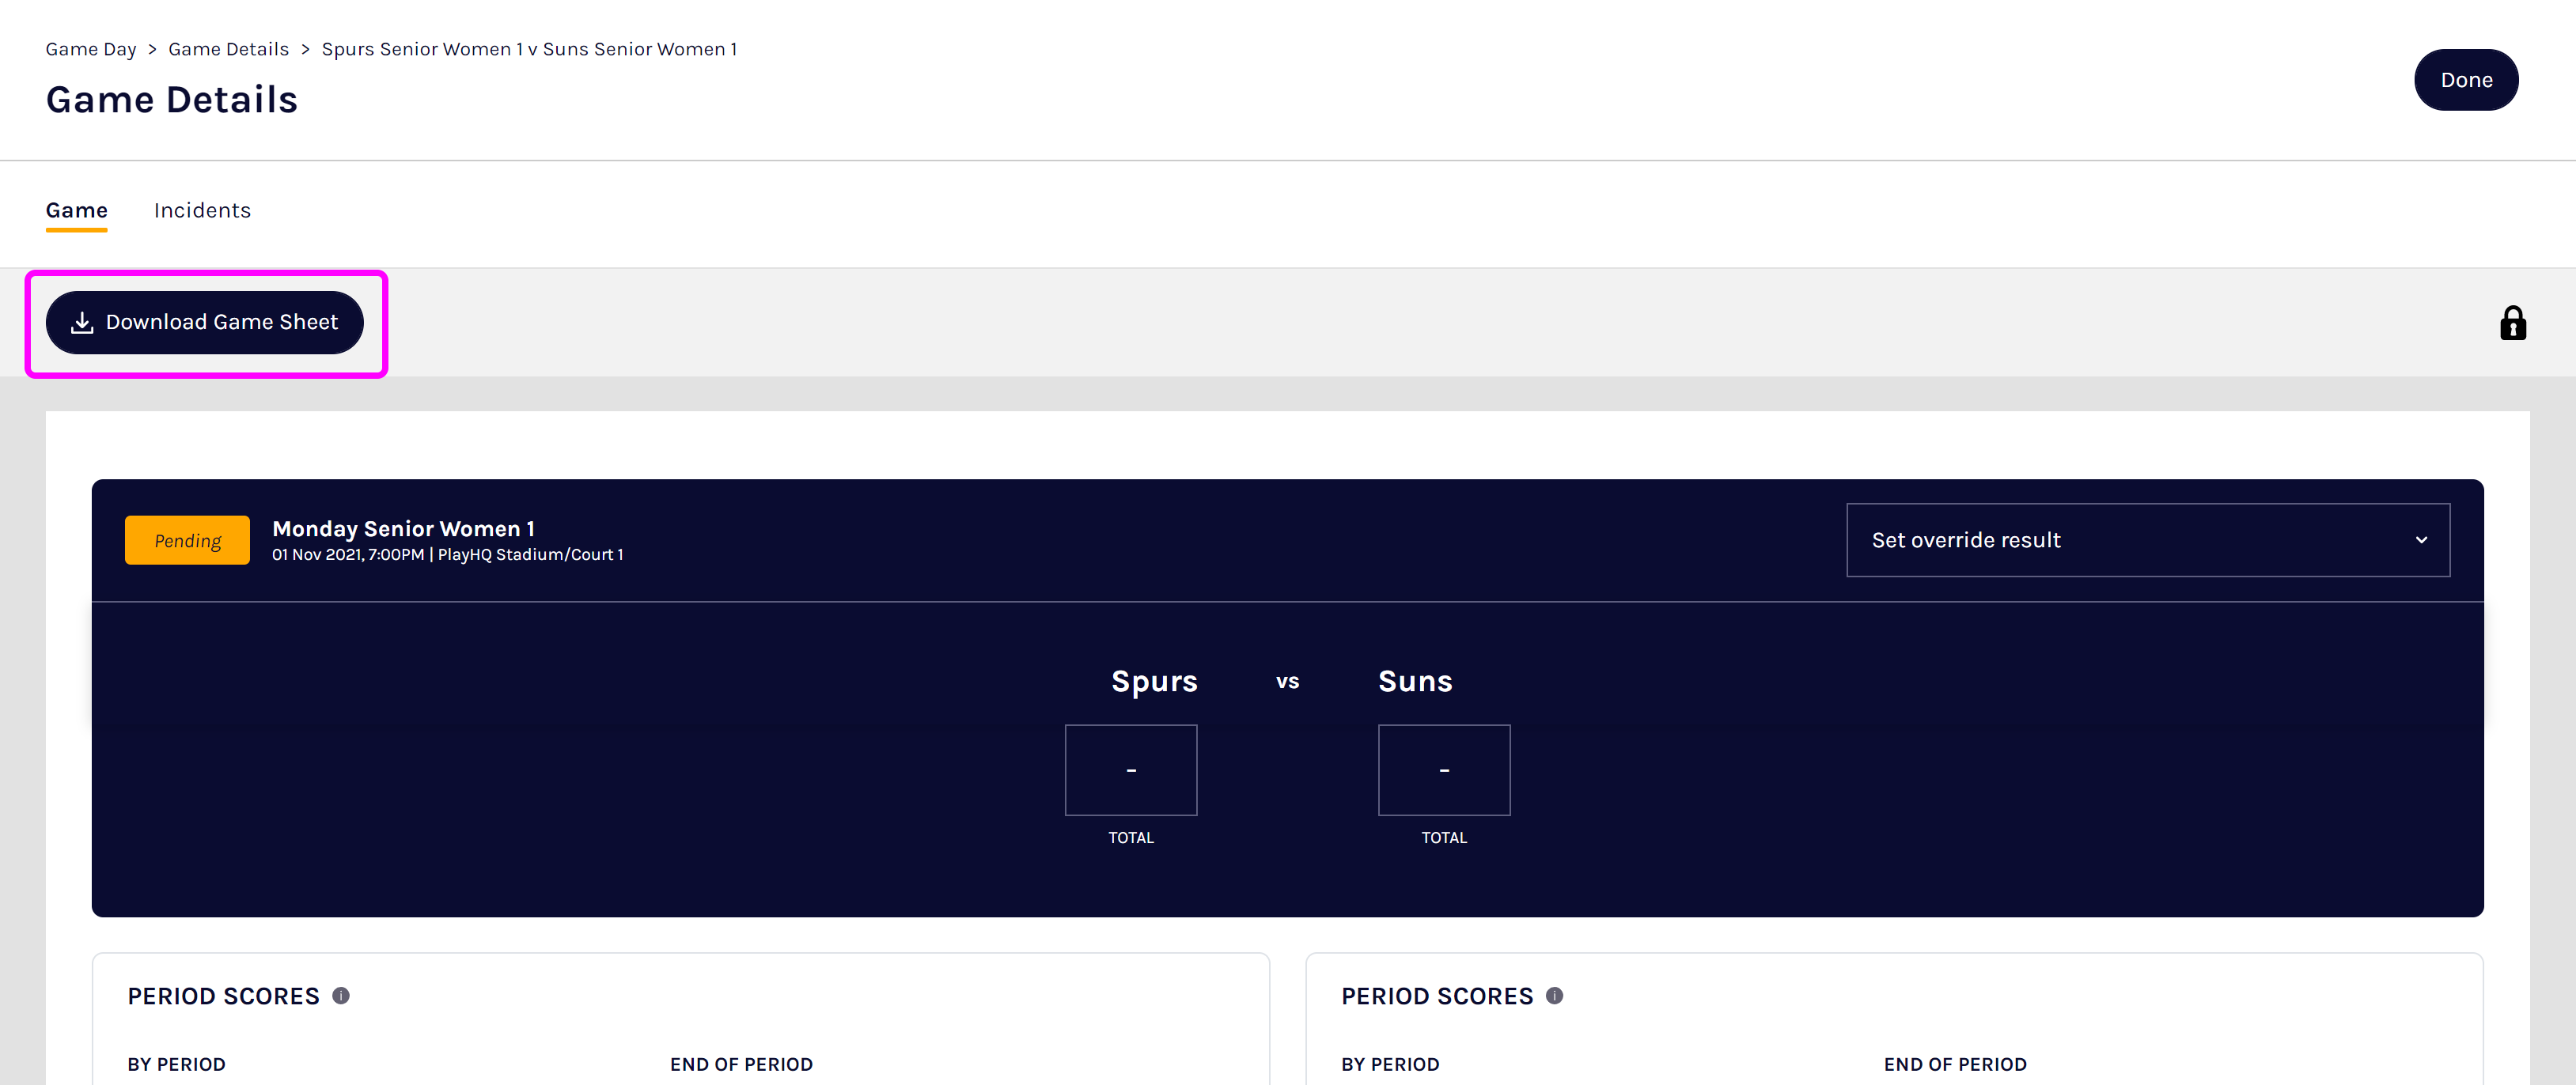2576x1085 pixels.
Task: Click Download Game Sheet button
Action: tap(205, 322)
